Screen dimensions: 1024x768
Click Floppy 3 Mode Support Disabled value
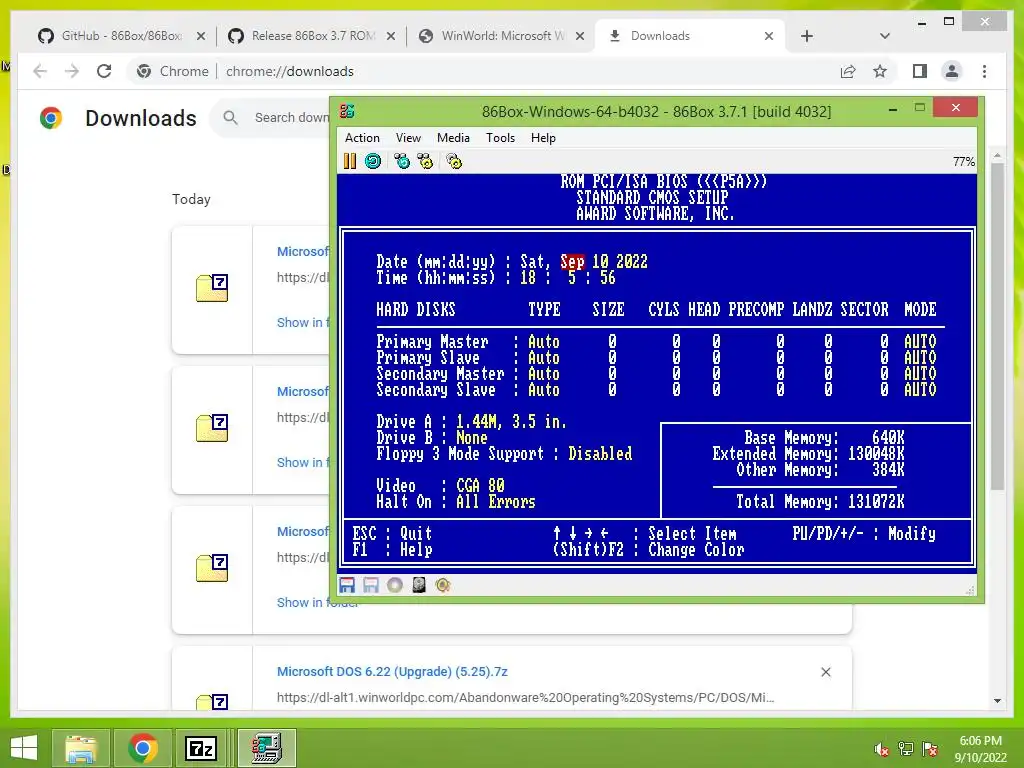(x=600, y=454)
